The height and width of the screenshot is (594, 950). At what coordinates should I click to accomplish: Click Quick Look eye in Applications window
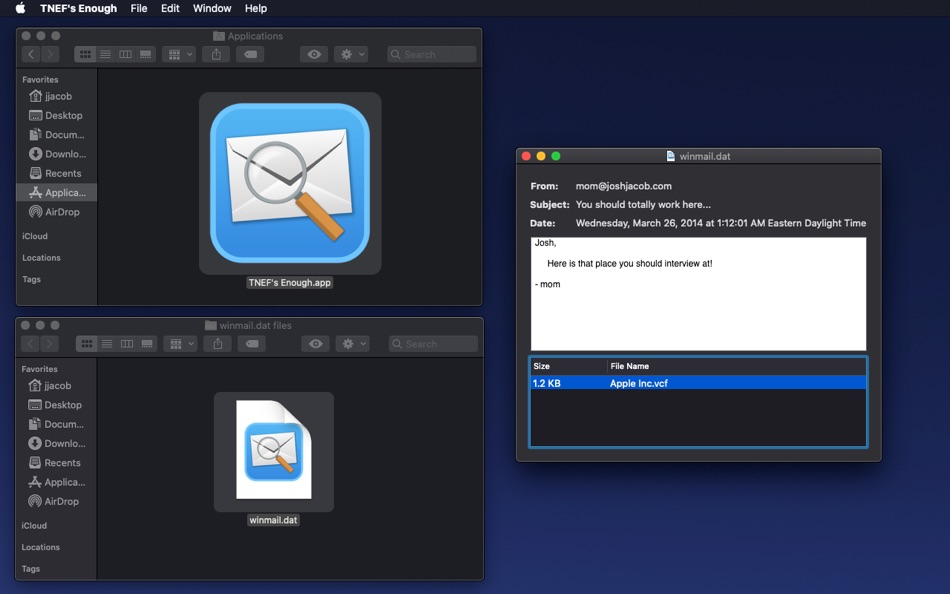point(314,55)
